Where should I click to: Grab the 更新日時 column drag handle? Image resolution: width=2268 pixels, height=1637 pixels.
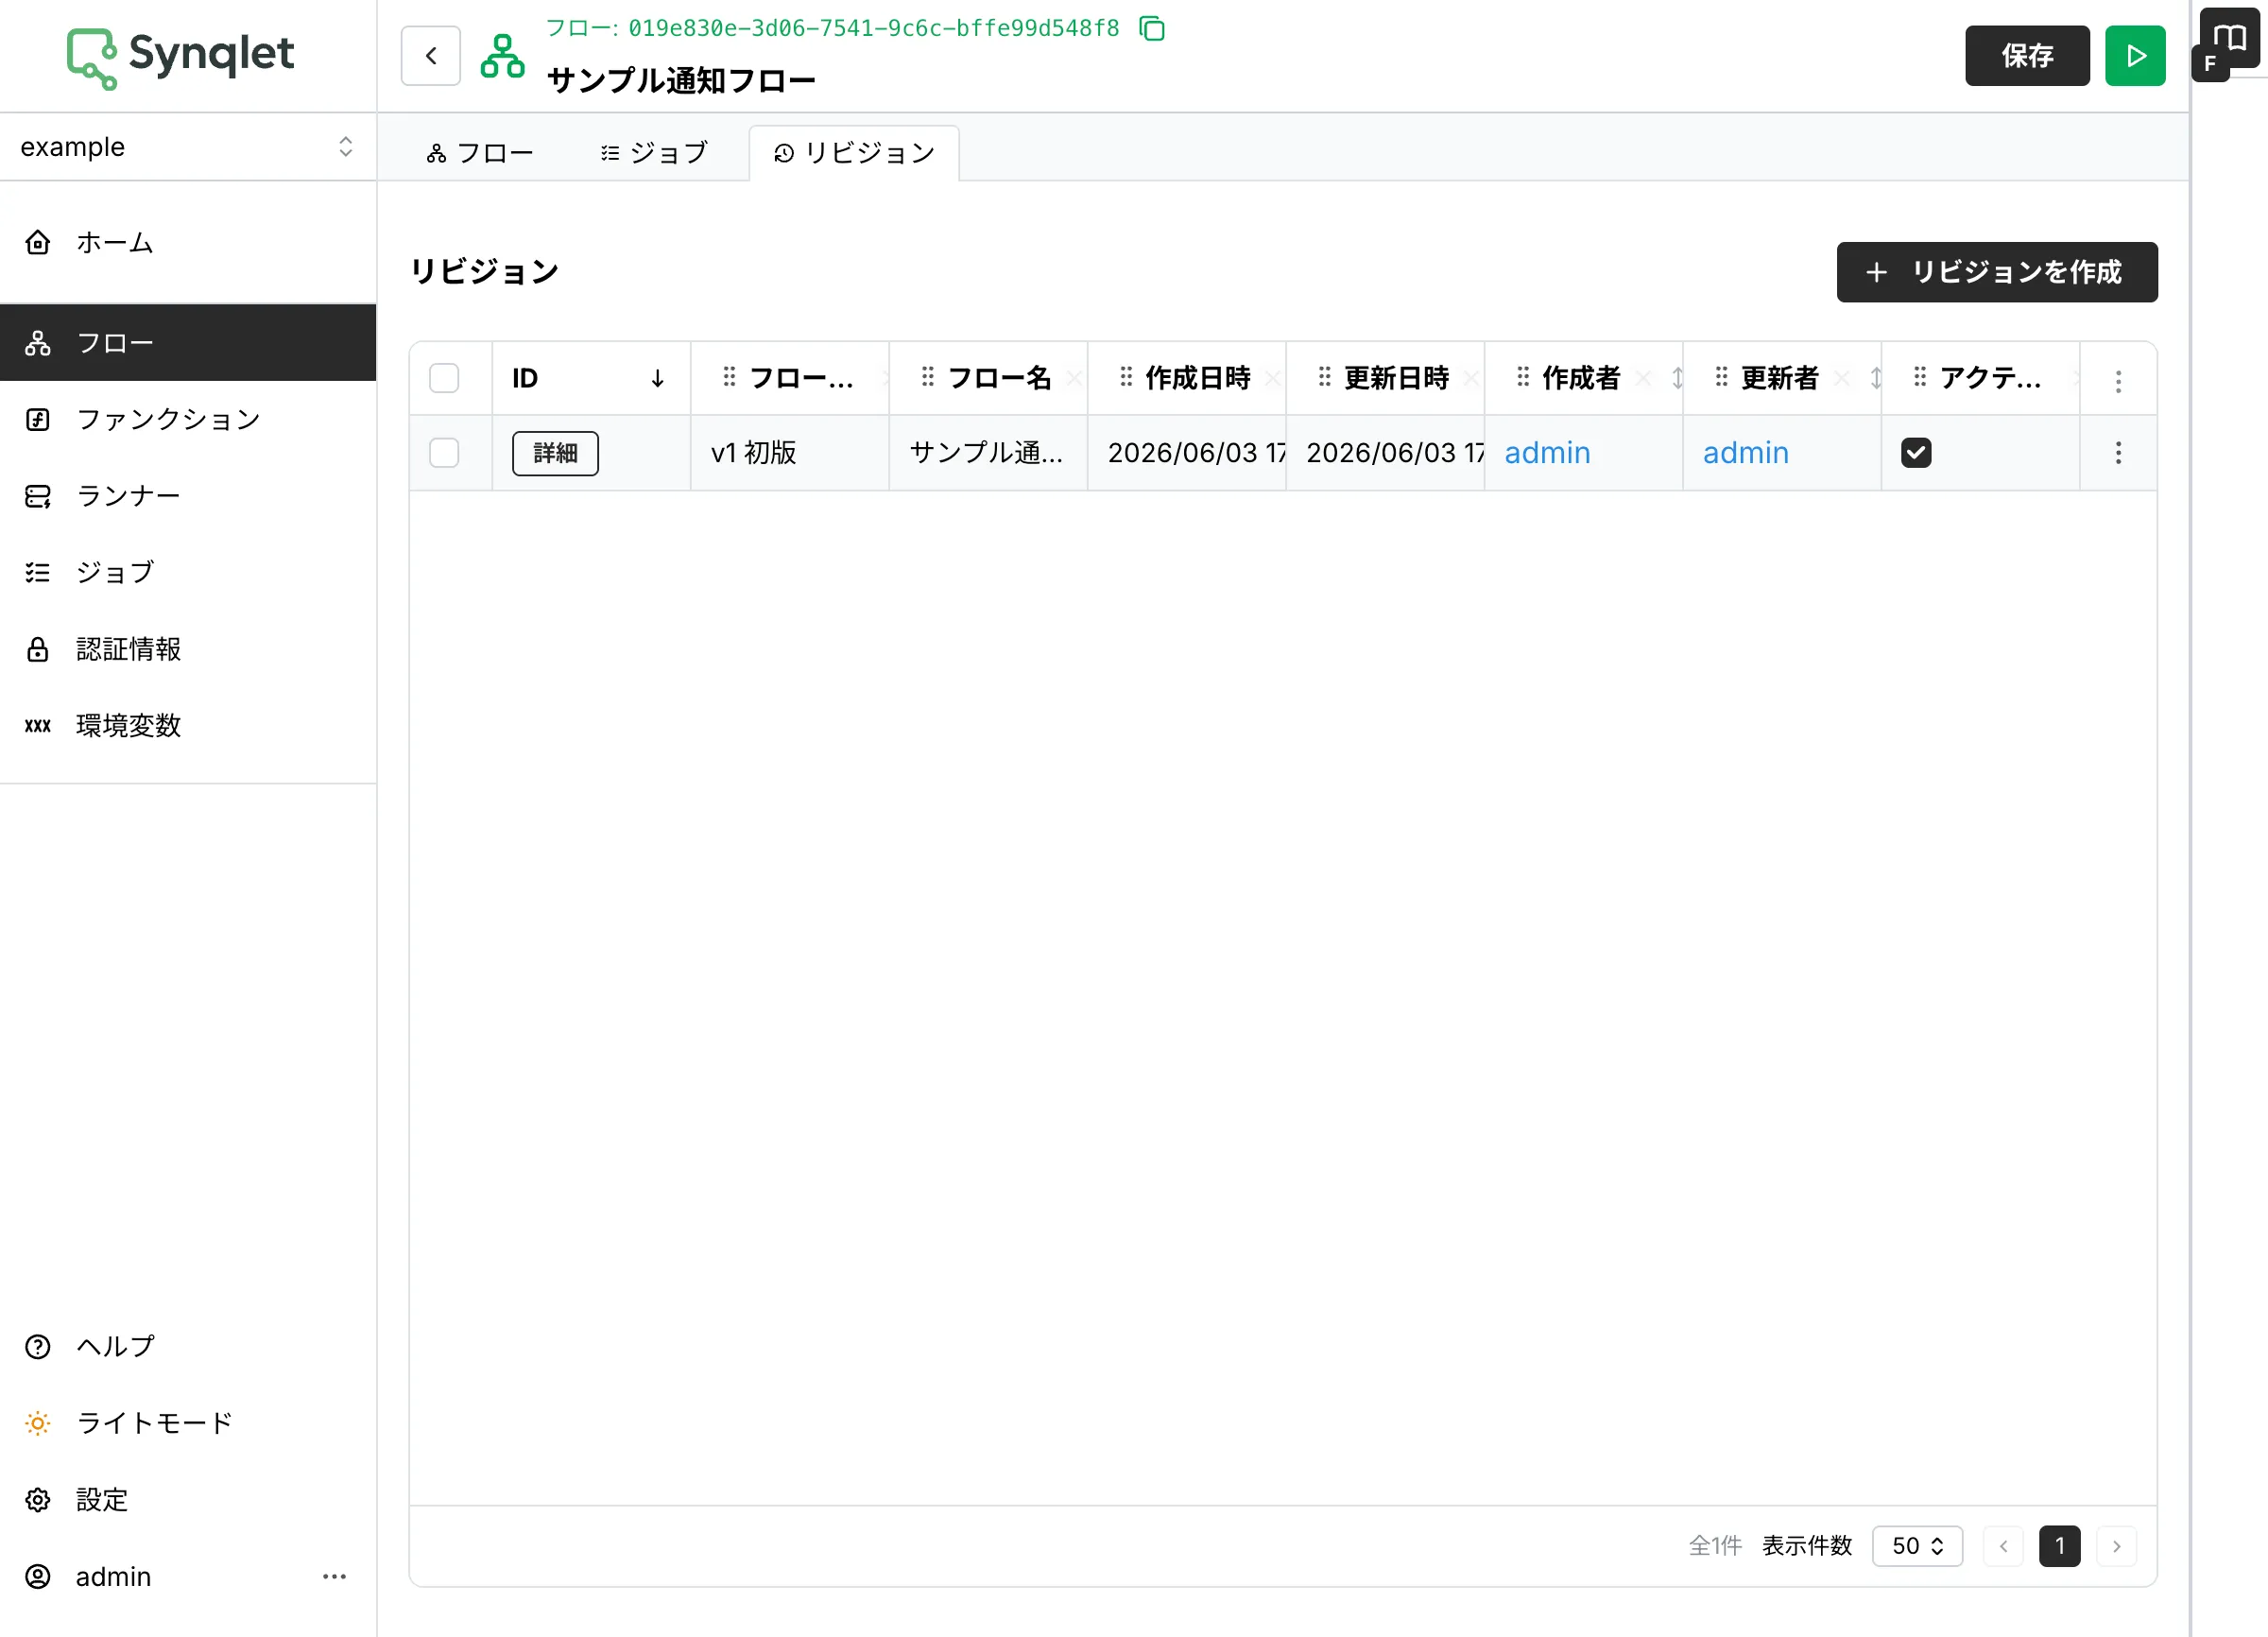(1325, 377)
